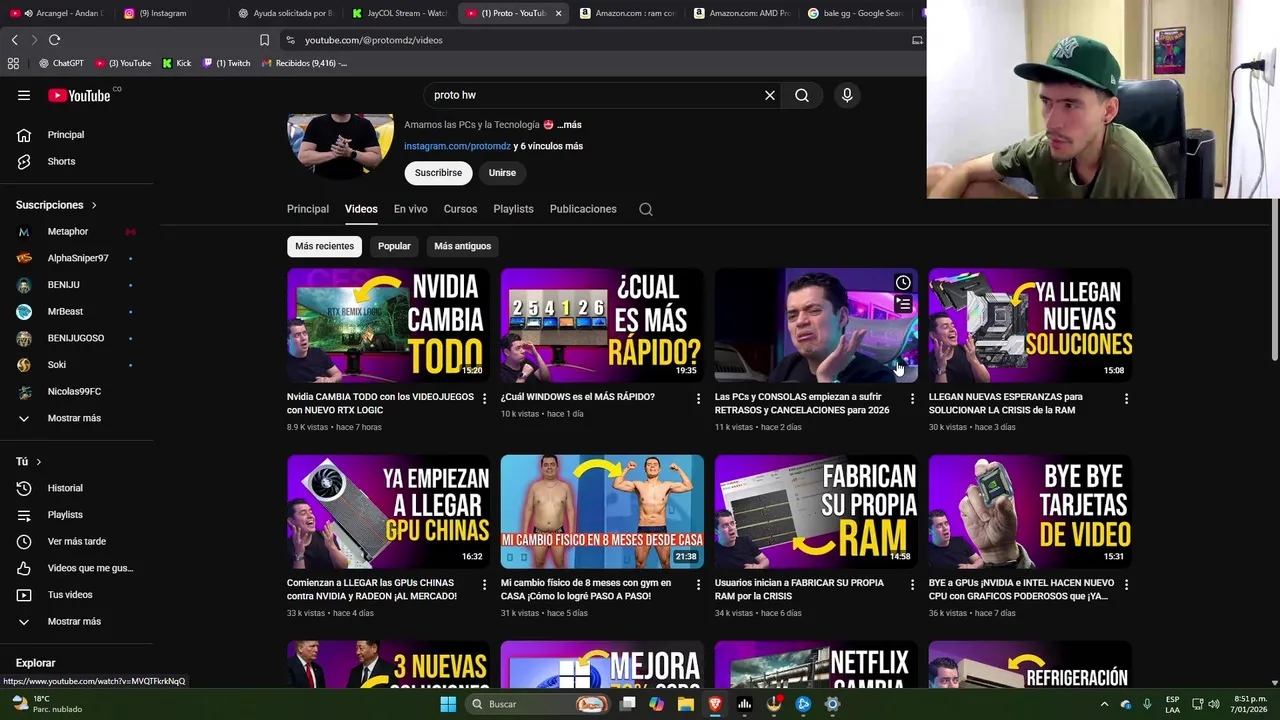Open the instagram.com/protomdz link
This screenshot has height=720, width=1280.
click(x=457, y=146)
